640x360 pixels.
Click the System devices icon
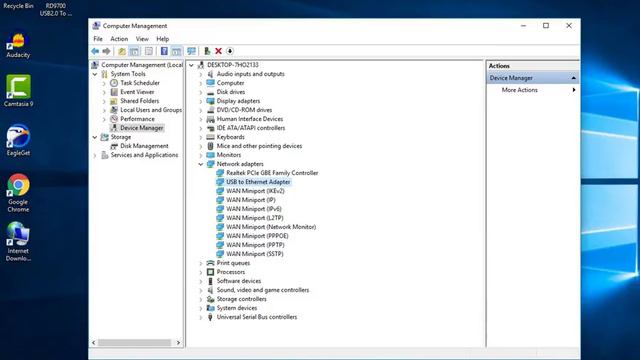[x=210, y=308]
